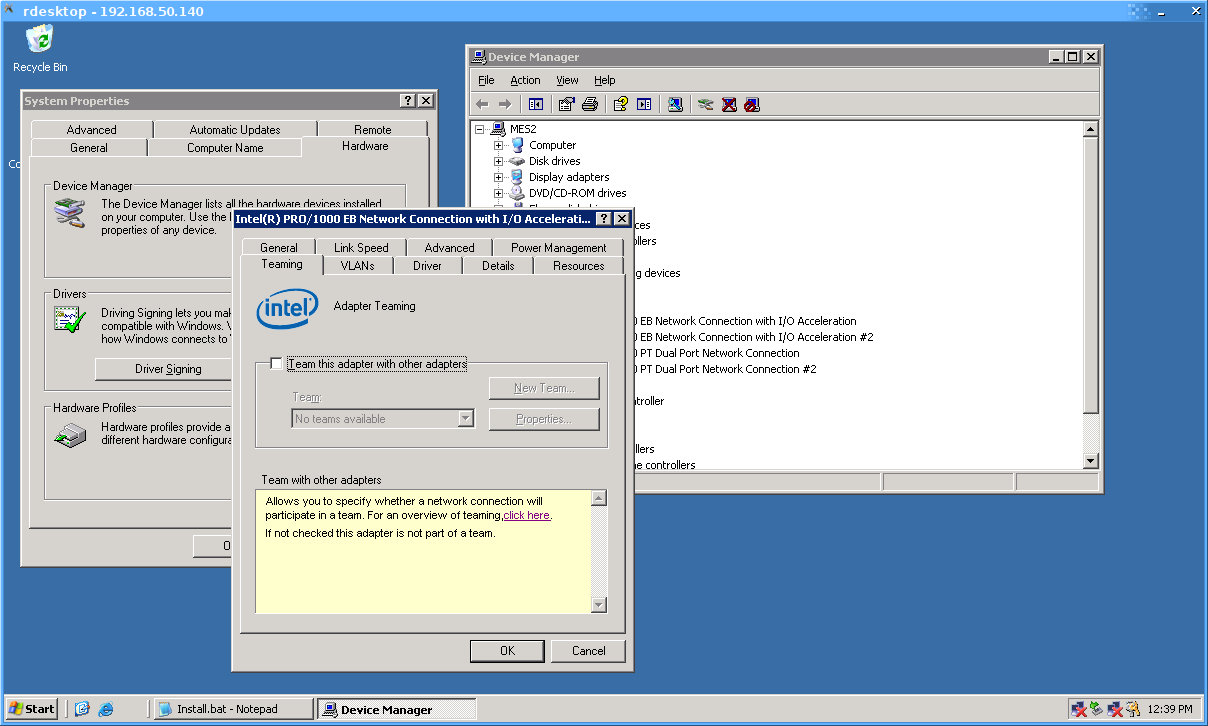The width and height of the screenshot is (1208, 726).
Task: Follow the 'click here' teaming overview link
Action: click(x=527, y=516)
